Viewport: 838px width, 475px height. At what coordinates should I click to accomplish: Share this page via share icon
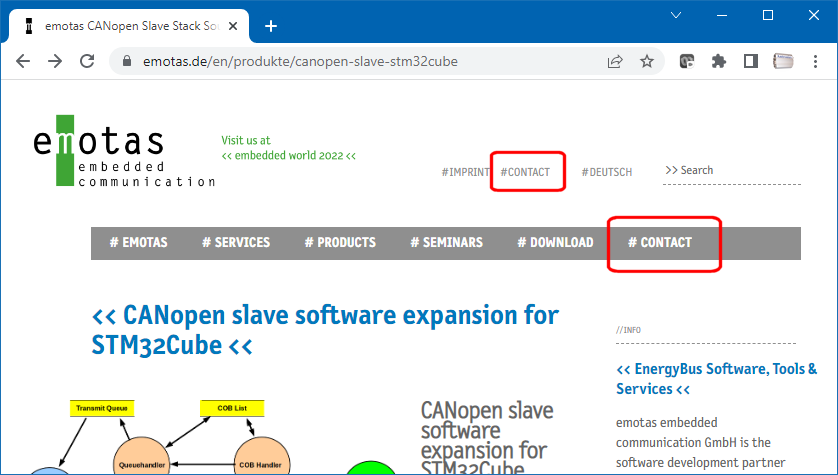[615, 61]
